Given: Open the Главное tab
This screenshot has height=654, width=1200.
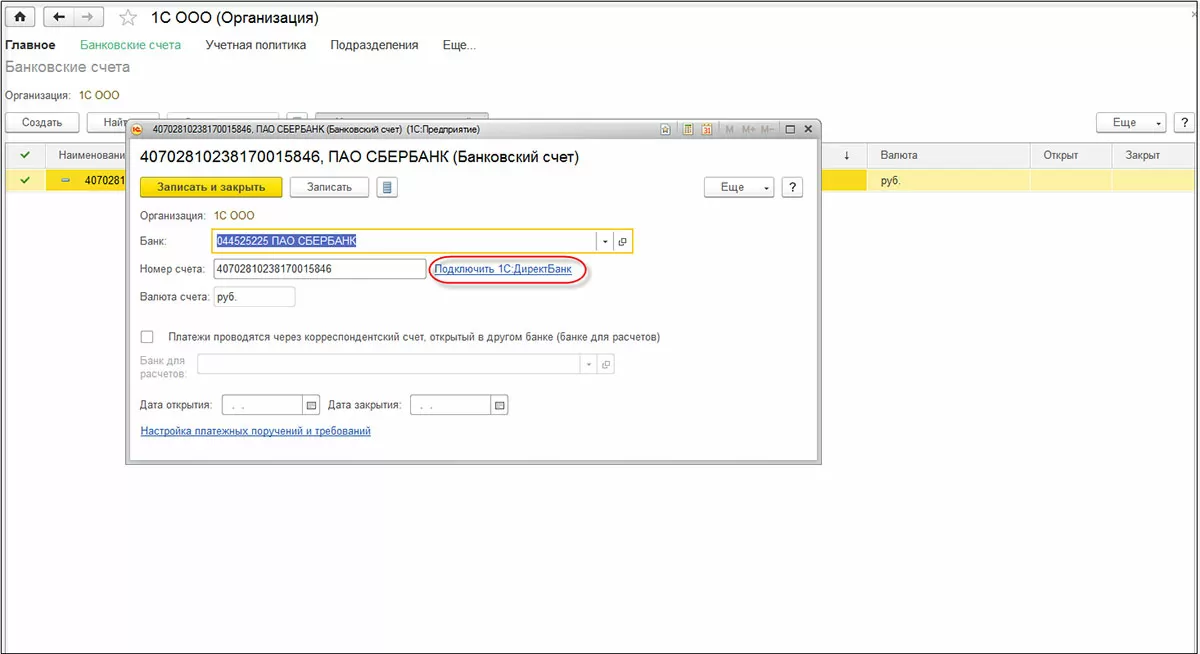Looking at the screenshot, I should coord(30,45).
